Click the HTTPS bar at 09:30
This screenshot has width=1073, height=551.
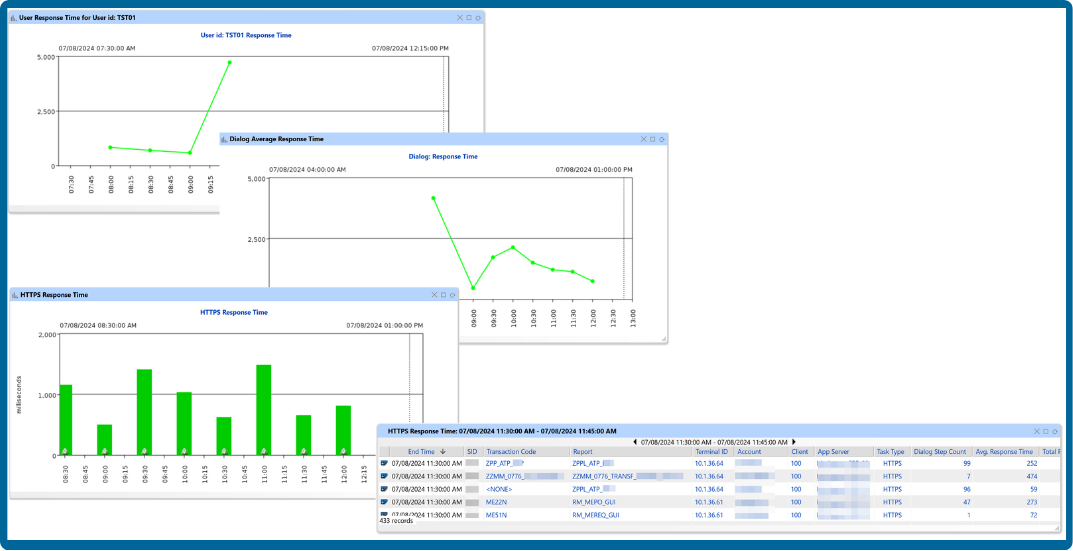pyautogui.click(x=144, y=412)
